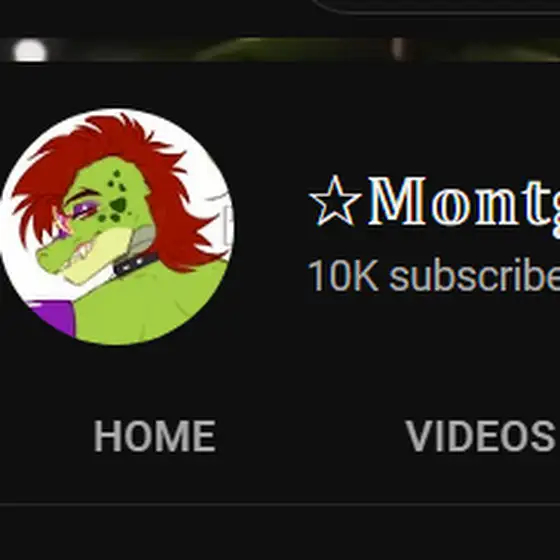Screen dimensions: 560x560
Task: Switch to the VIDEOS tab
Action: point(480,436)
